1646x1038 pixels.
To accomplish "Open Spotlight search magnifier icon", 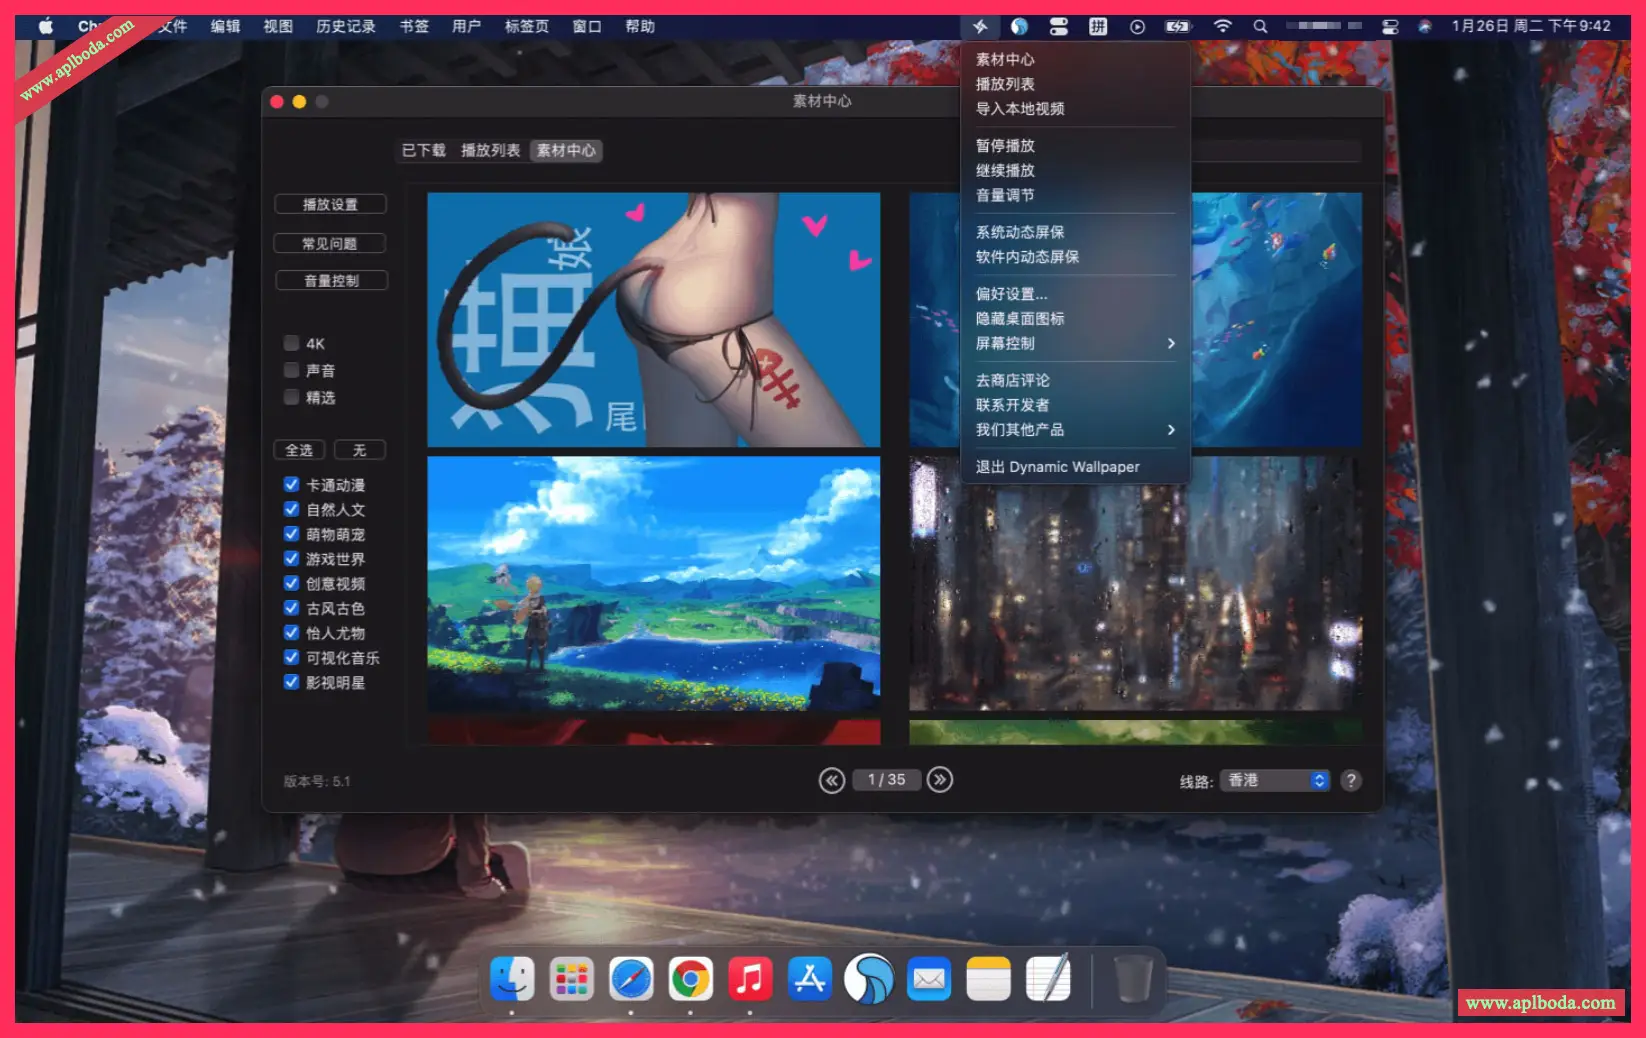I will (1260, 27).
